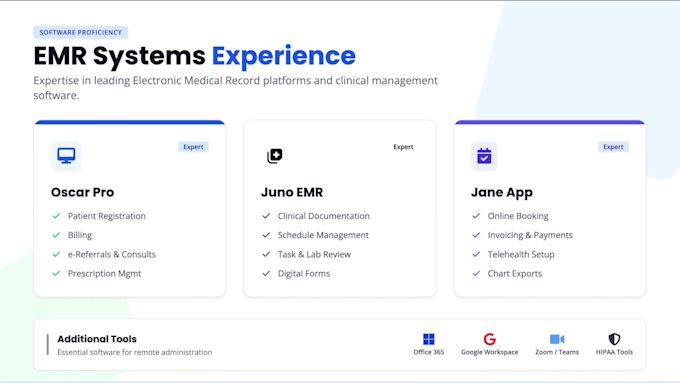Click the Zoom / Teams video camera icon
Viewport: 680px width, 383px height.
[x=557, y=339]
